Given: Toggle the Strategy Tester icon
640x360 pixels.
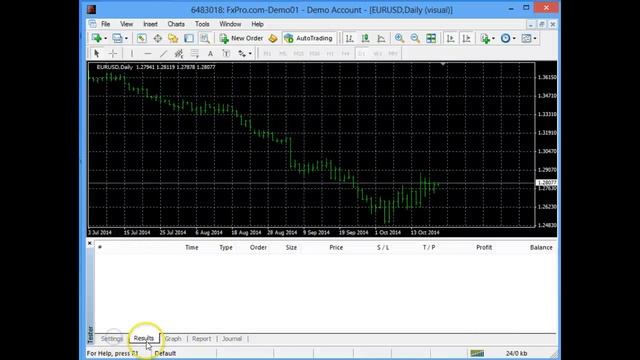Looking at the screenshot, I should pos(205,38).
